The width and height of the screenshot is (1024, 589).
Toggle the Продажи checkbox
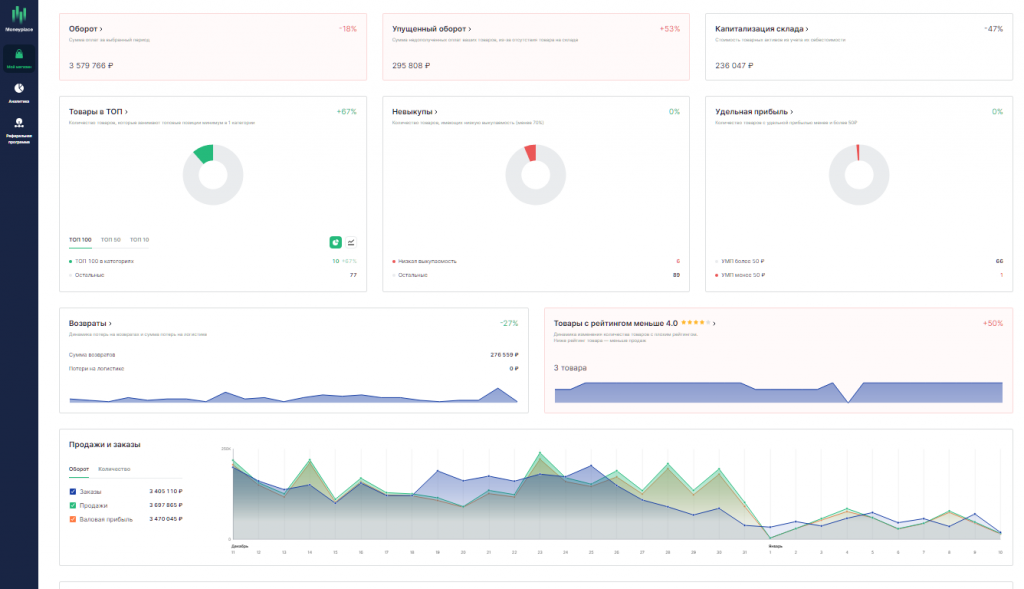coord(73,505)
